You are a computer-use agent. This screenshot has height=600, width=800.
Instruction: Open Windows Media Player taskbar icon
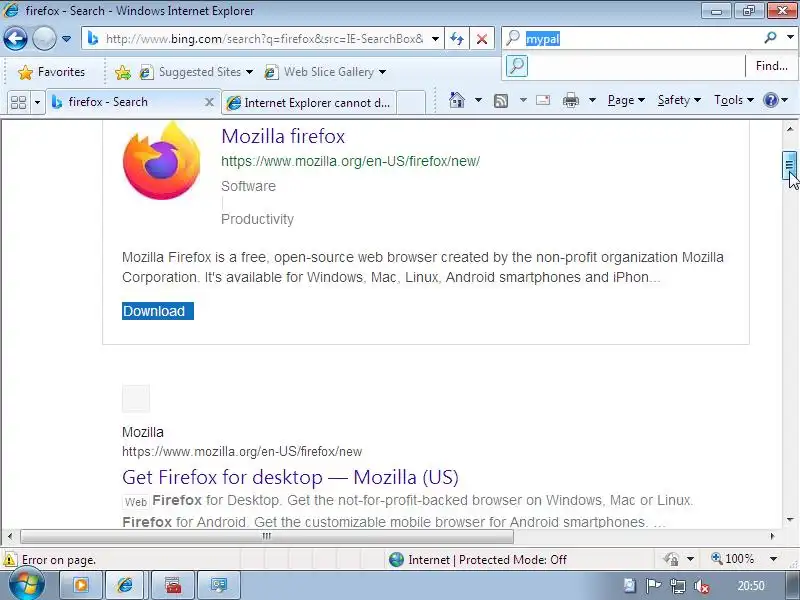tap(81, 585)
